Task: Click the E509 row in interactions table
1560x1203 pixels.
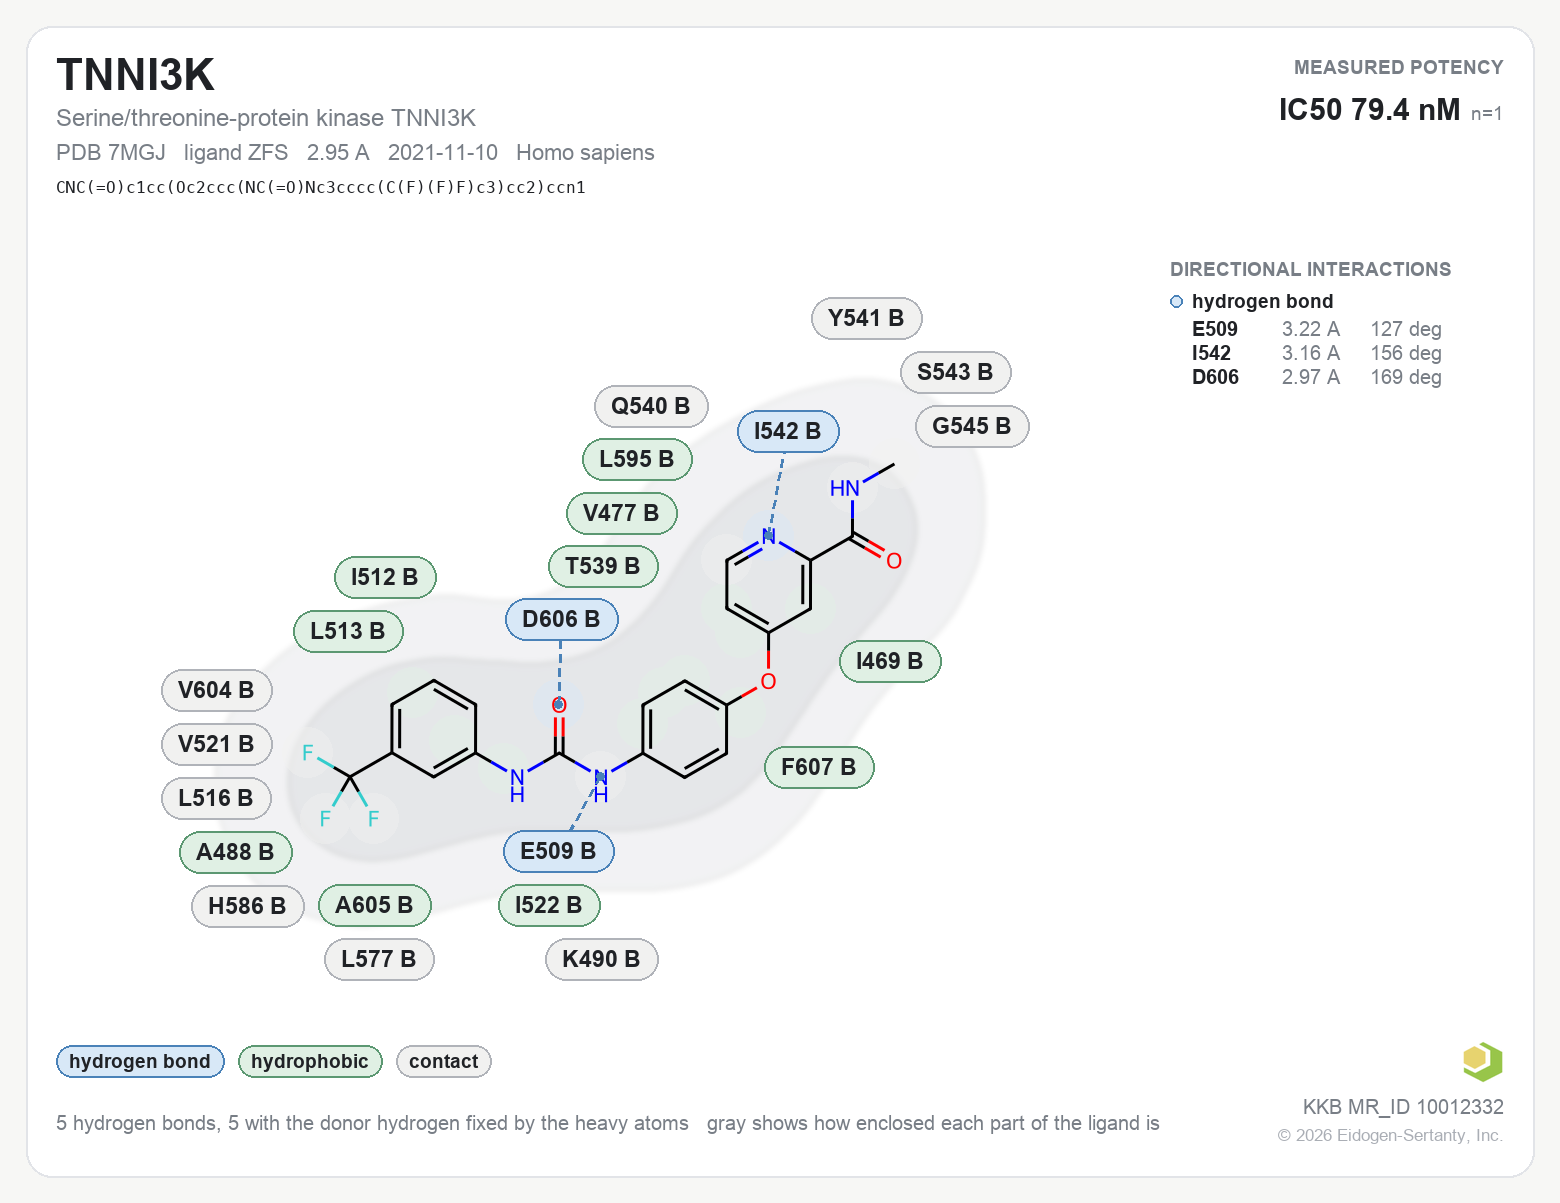Action: point(1316,329)
